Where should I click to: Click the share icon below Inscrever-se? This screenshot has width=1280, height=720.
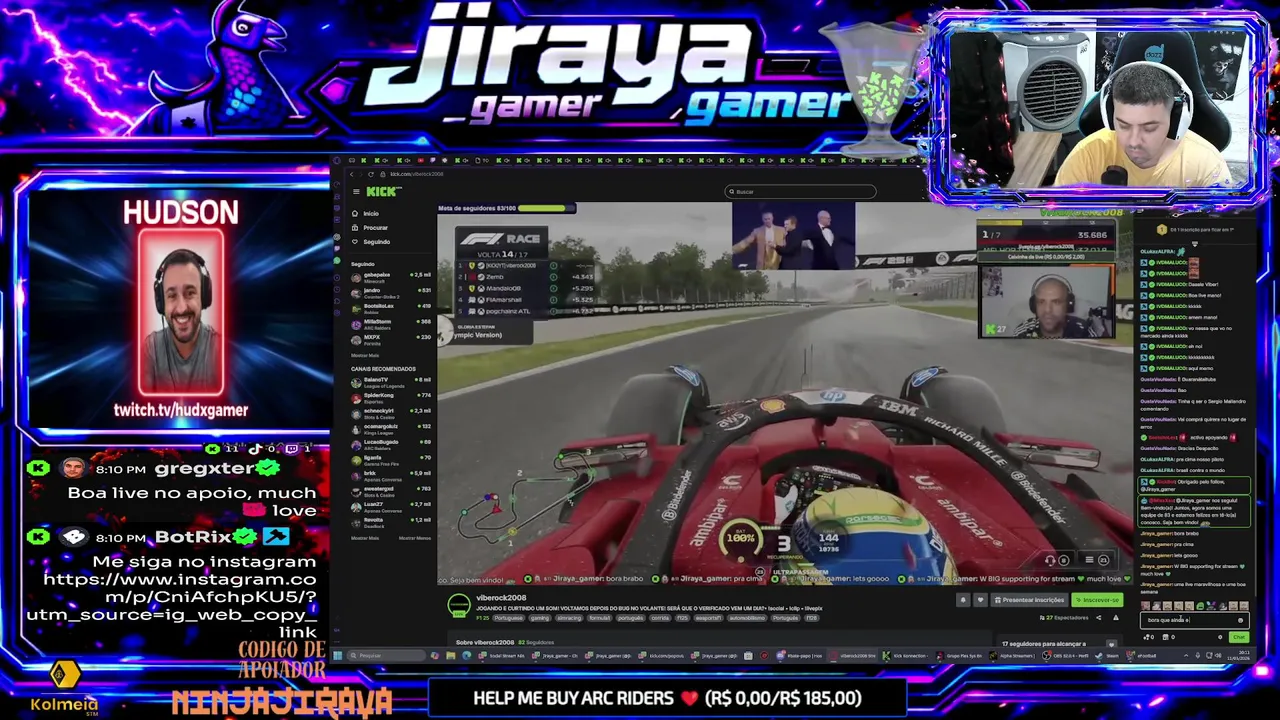[x=1098, y=618]
